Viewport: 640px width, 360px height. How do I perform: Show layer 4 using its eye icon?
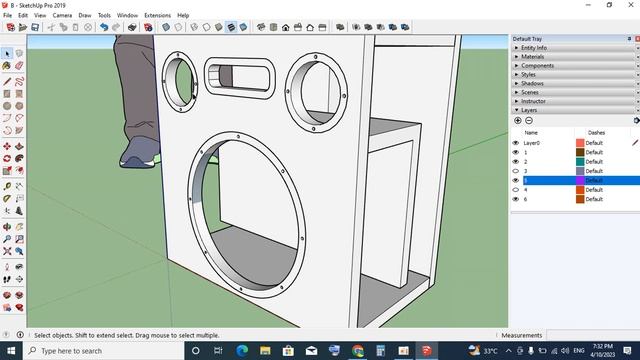[516, 190]
